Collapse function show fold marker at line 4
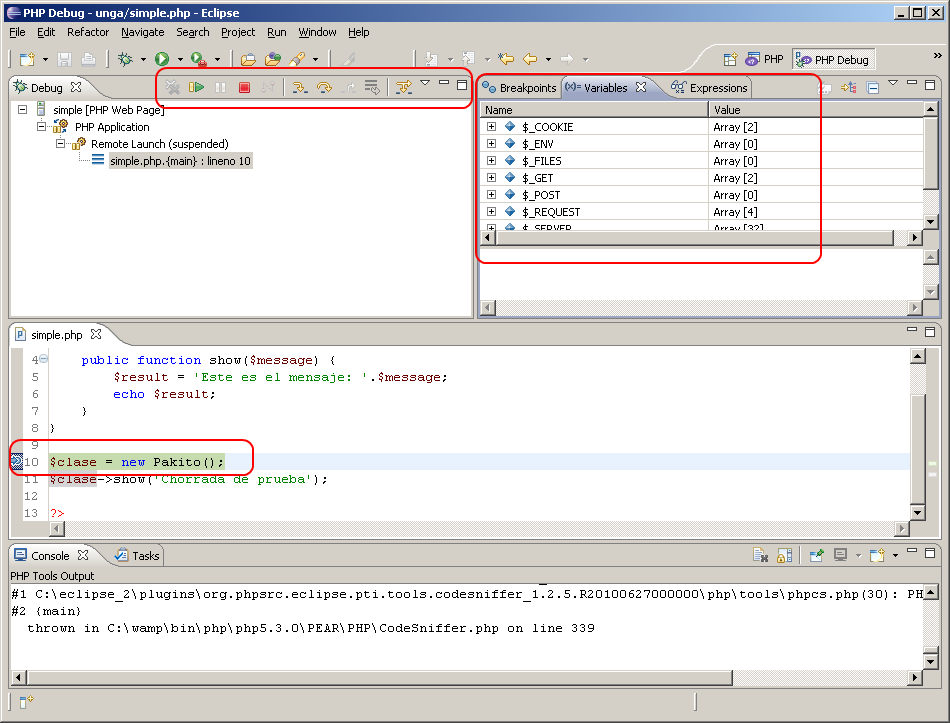Image resolution: width=950 pixels, height=723 pixels. 44,359
